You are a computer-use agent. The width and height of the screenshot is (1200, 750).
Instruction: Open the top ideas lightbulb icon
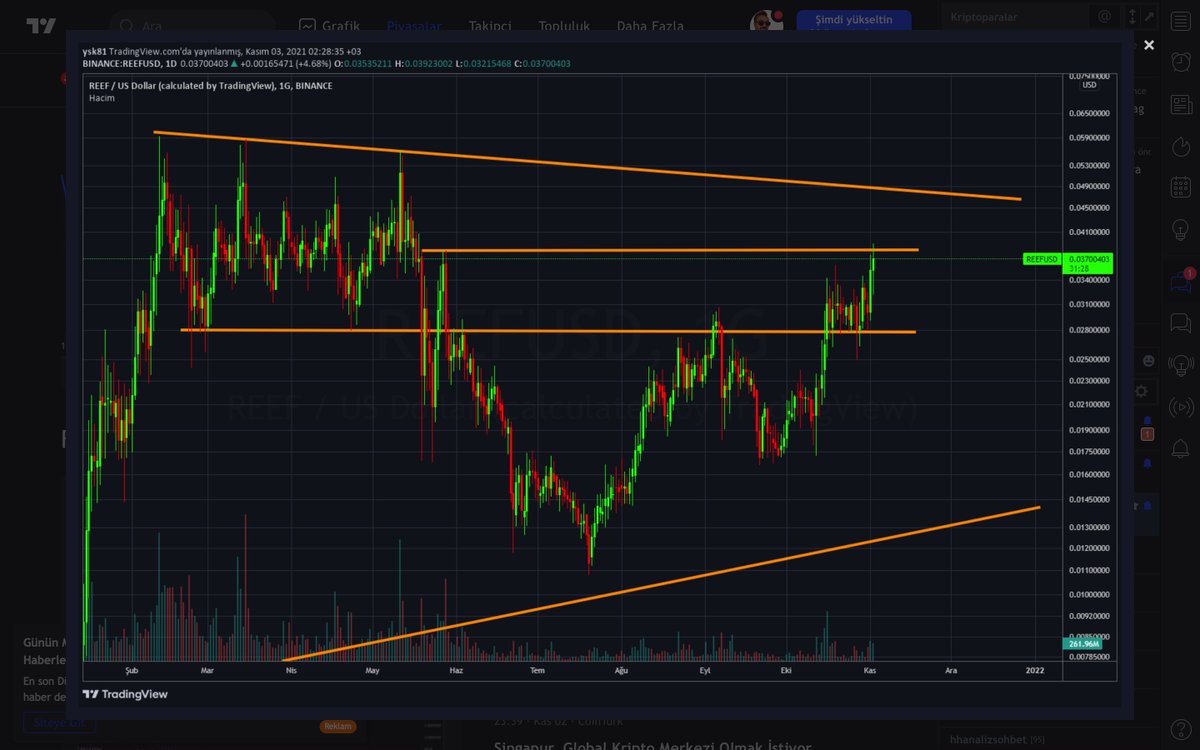point(1179,230)
